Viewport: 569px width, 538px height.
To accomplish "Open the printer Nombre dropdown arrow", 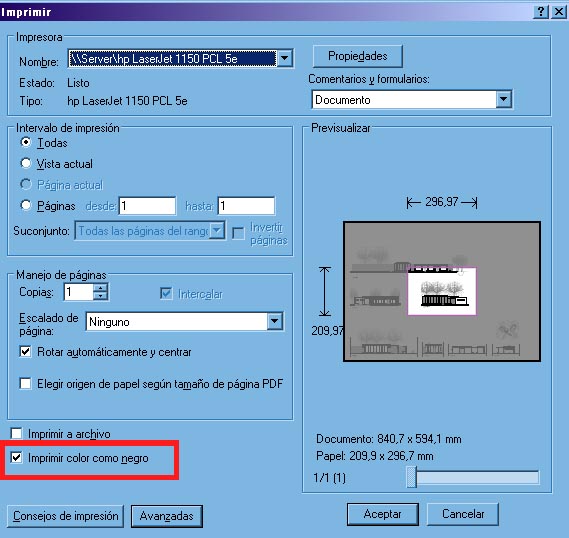I will (285, 58).
